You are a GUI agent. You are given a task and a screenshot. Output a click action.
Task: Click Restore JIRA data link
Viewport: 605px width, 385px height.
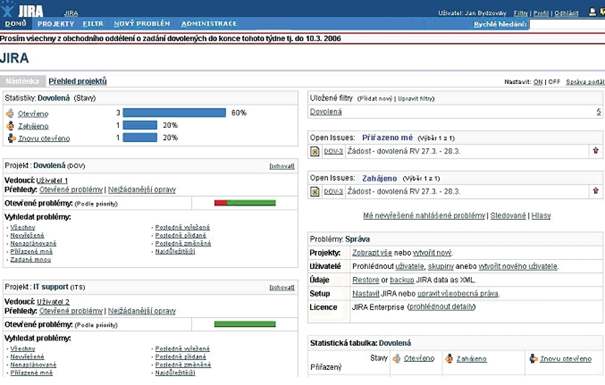366,280
